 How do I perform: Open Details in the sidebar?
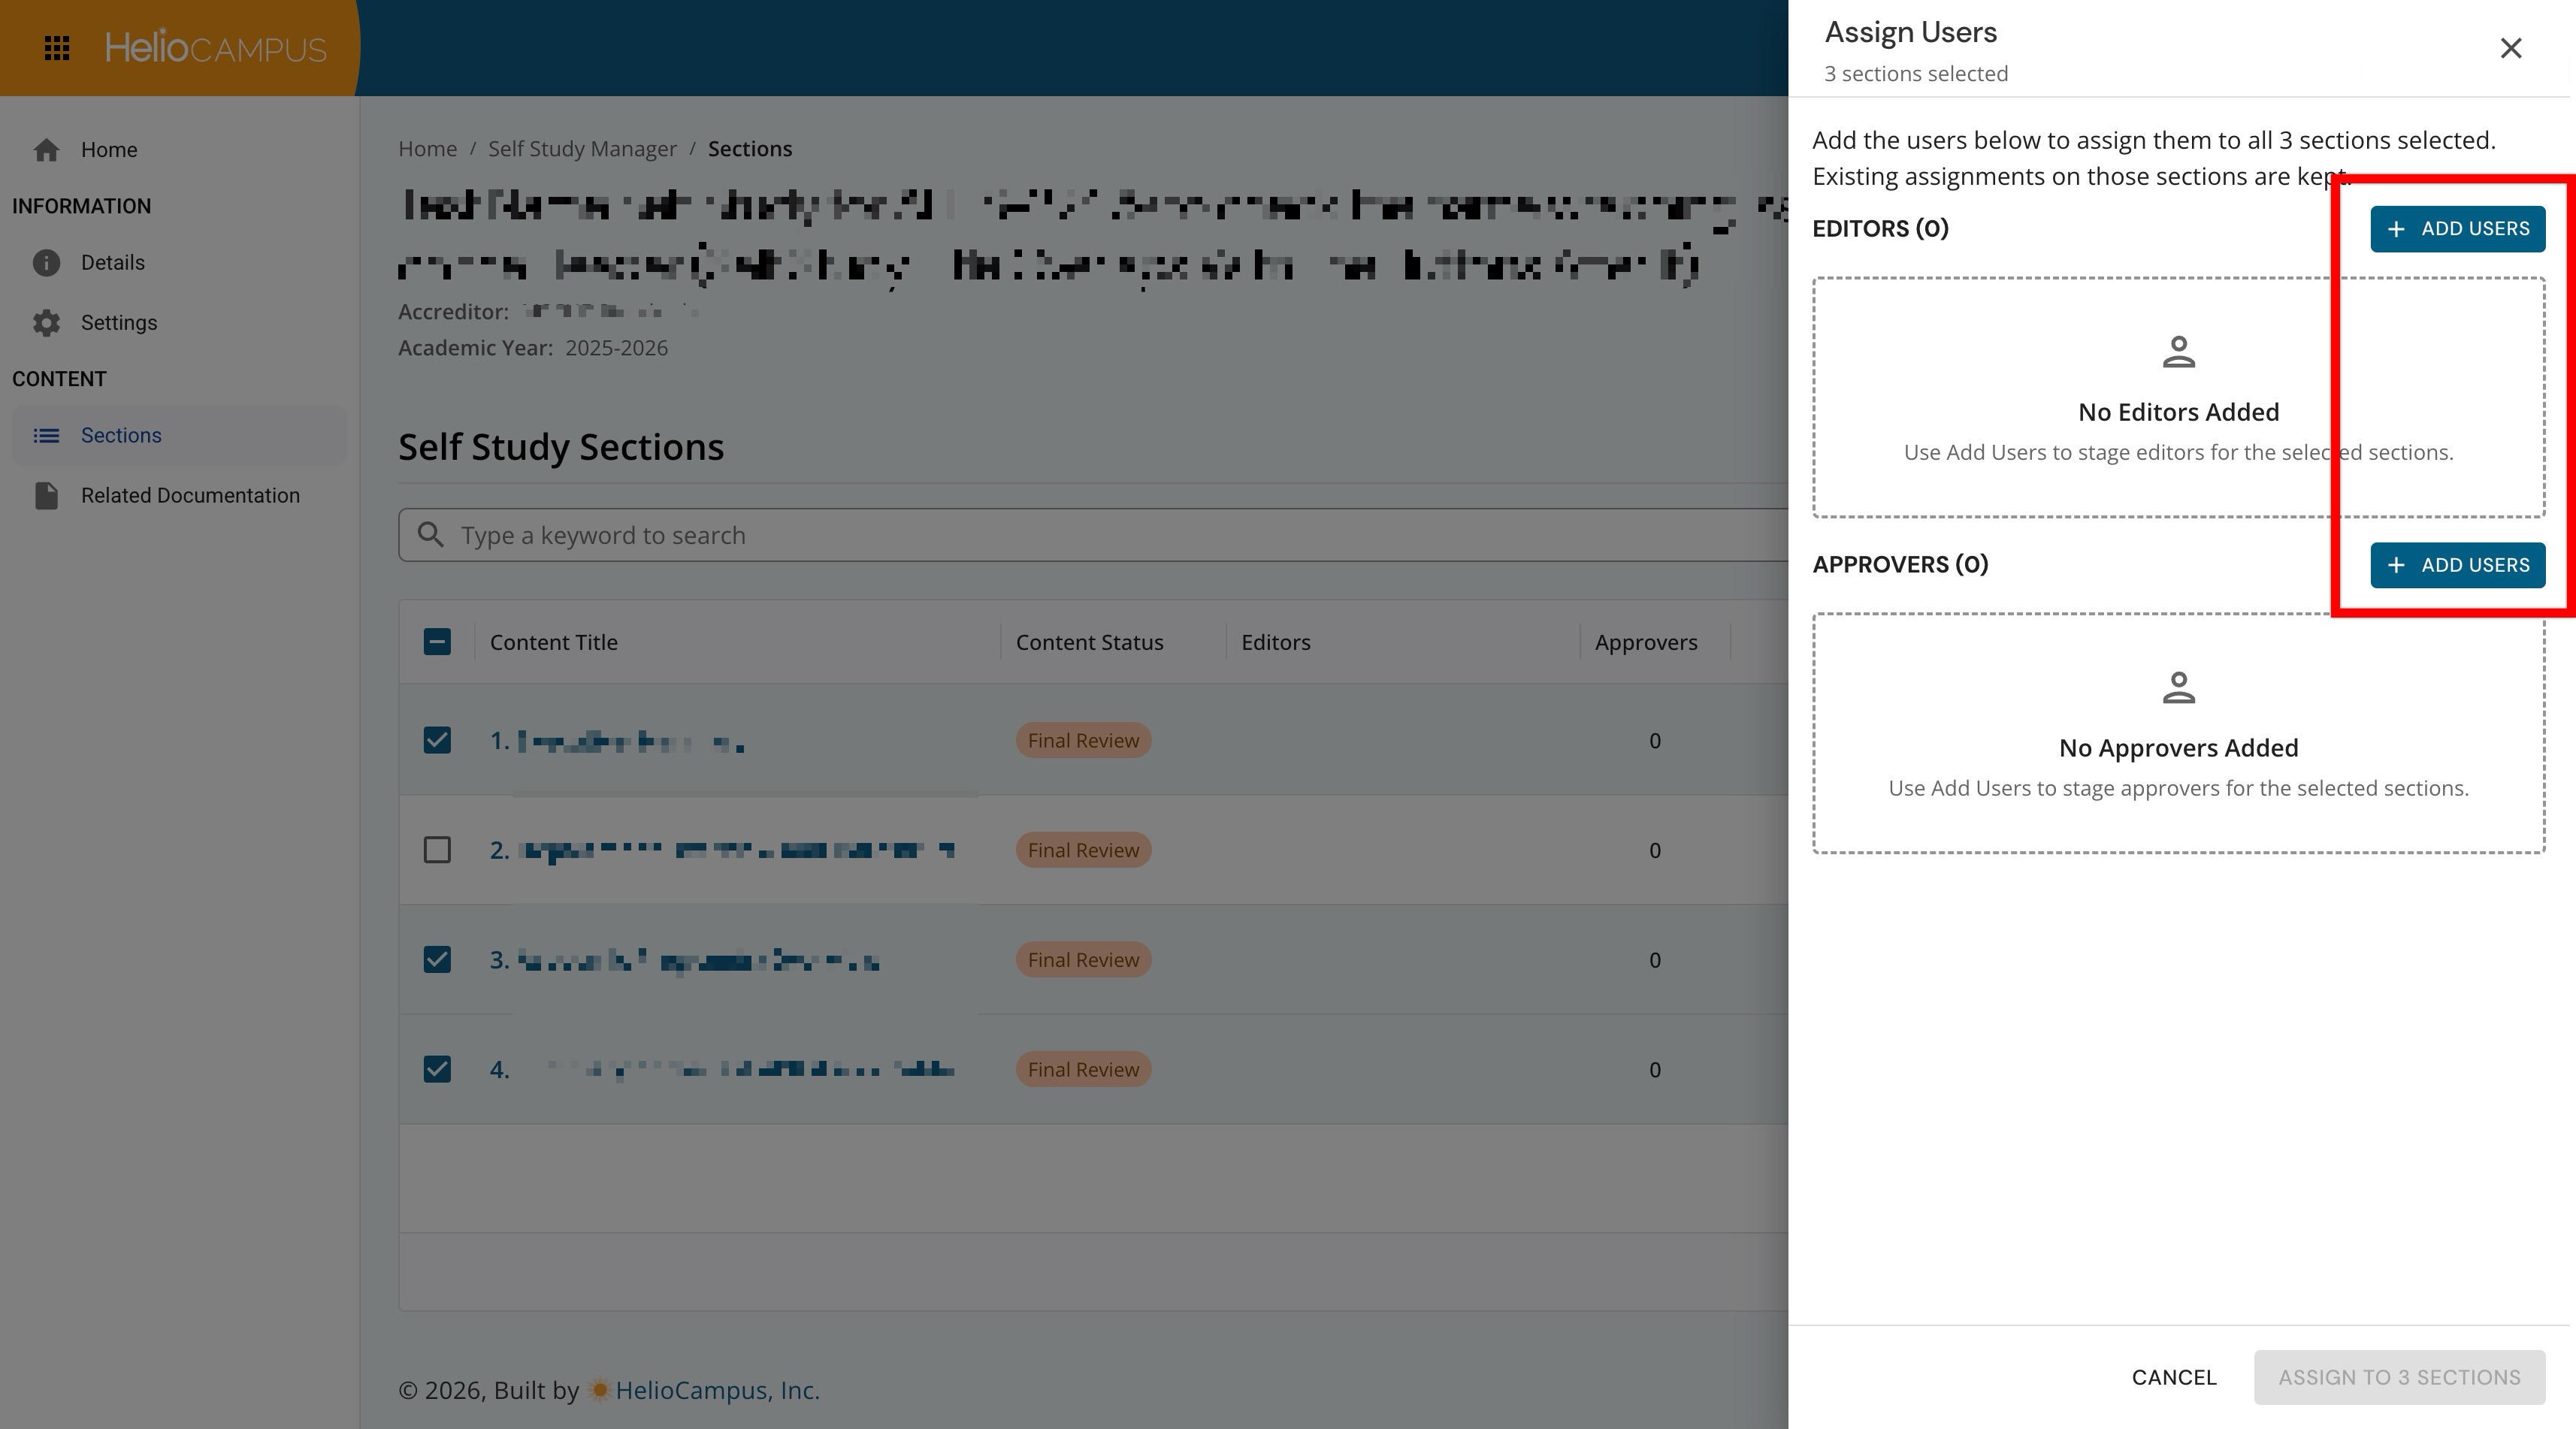(x=179, y=262)
